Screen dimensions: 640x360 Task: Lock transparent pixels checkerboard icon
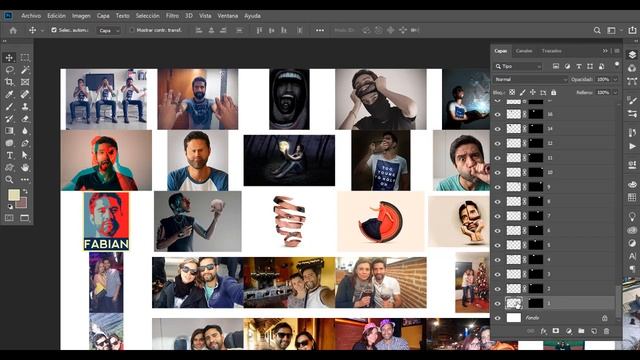point(512,93)
